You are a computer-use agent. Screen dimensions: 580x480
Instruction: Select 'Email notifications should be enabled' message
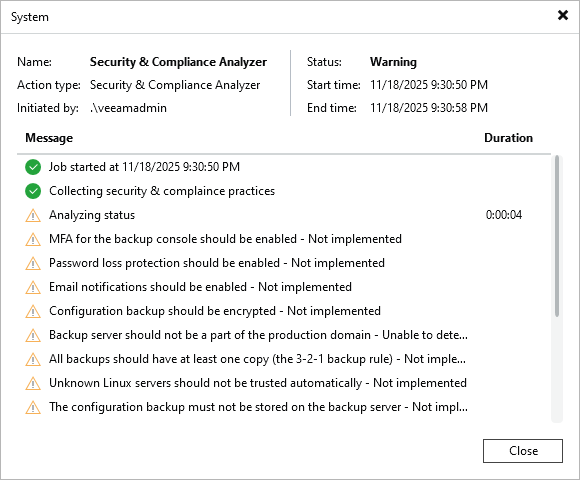click(x=200, y=287)
